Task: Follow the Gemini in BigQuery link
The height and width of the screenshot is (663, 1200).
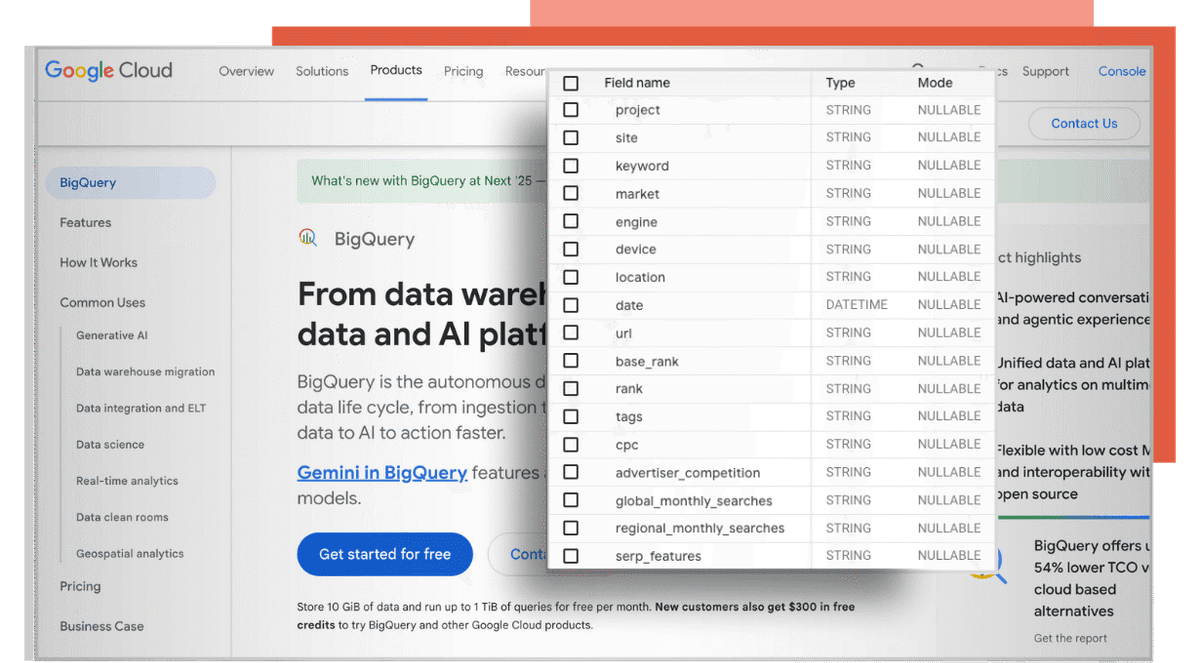Action: pos(382,473)
